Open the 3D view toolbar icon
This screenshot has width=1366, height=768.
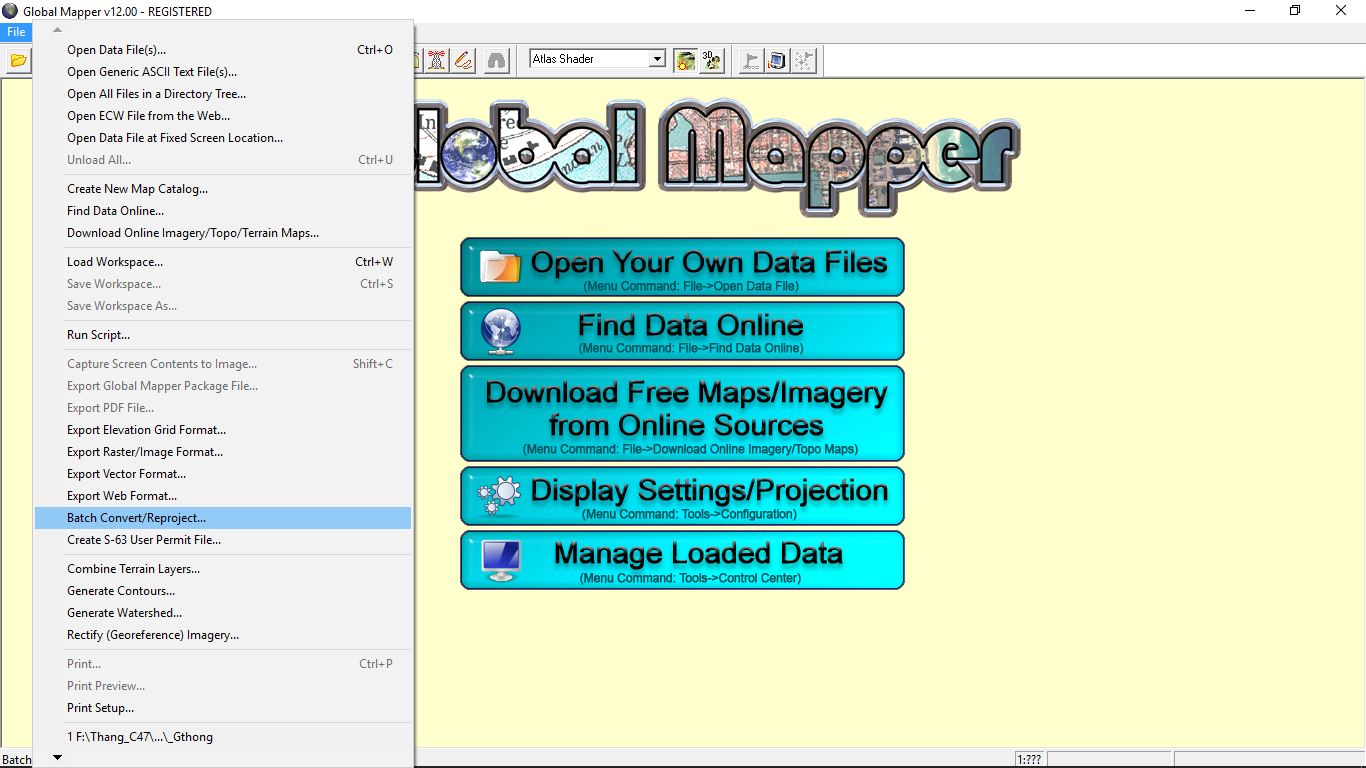[x=711, y=60]
